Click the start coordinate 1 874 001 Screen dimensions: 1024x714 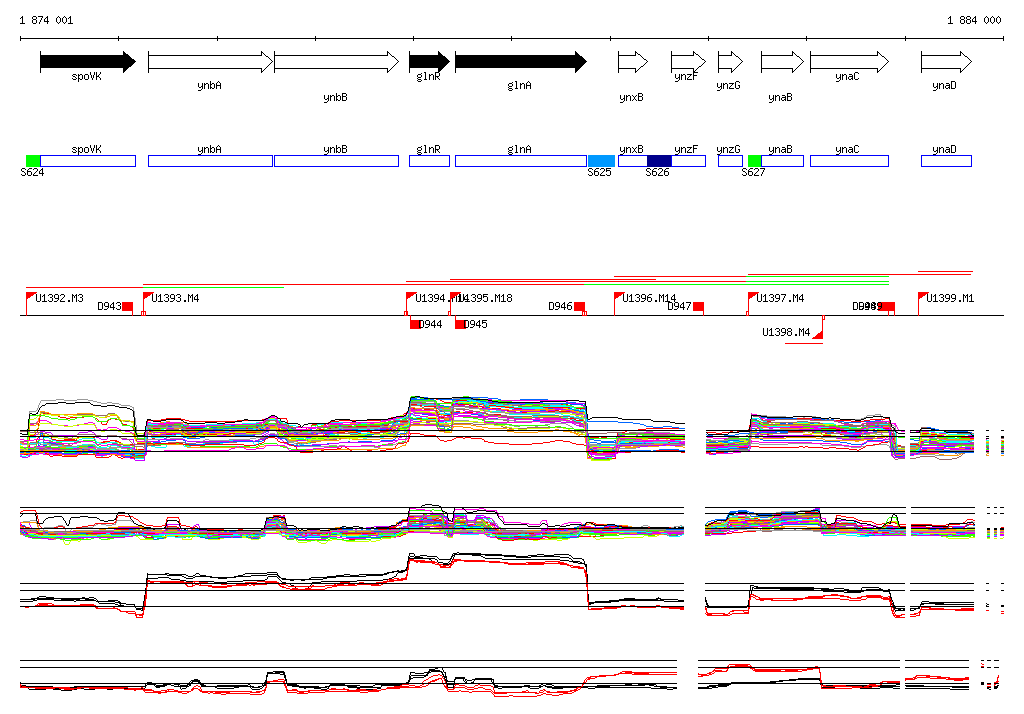coord(46,20)
